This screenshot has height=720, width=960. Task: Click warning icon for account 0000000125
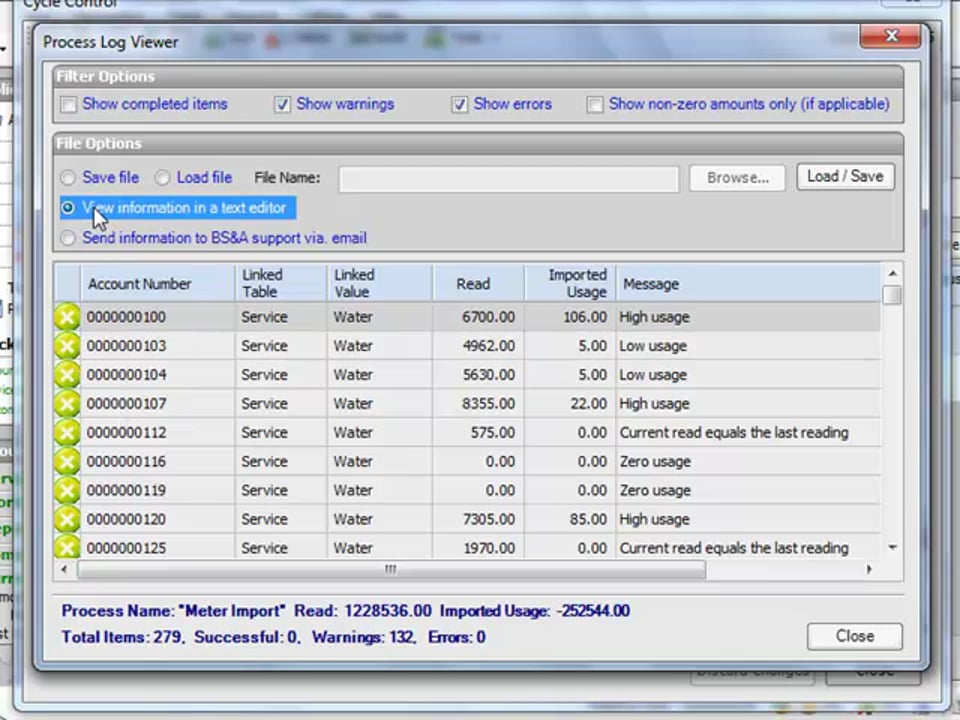click(x=67, y=548)
